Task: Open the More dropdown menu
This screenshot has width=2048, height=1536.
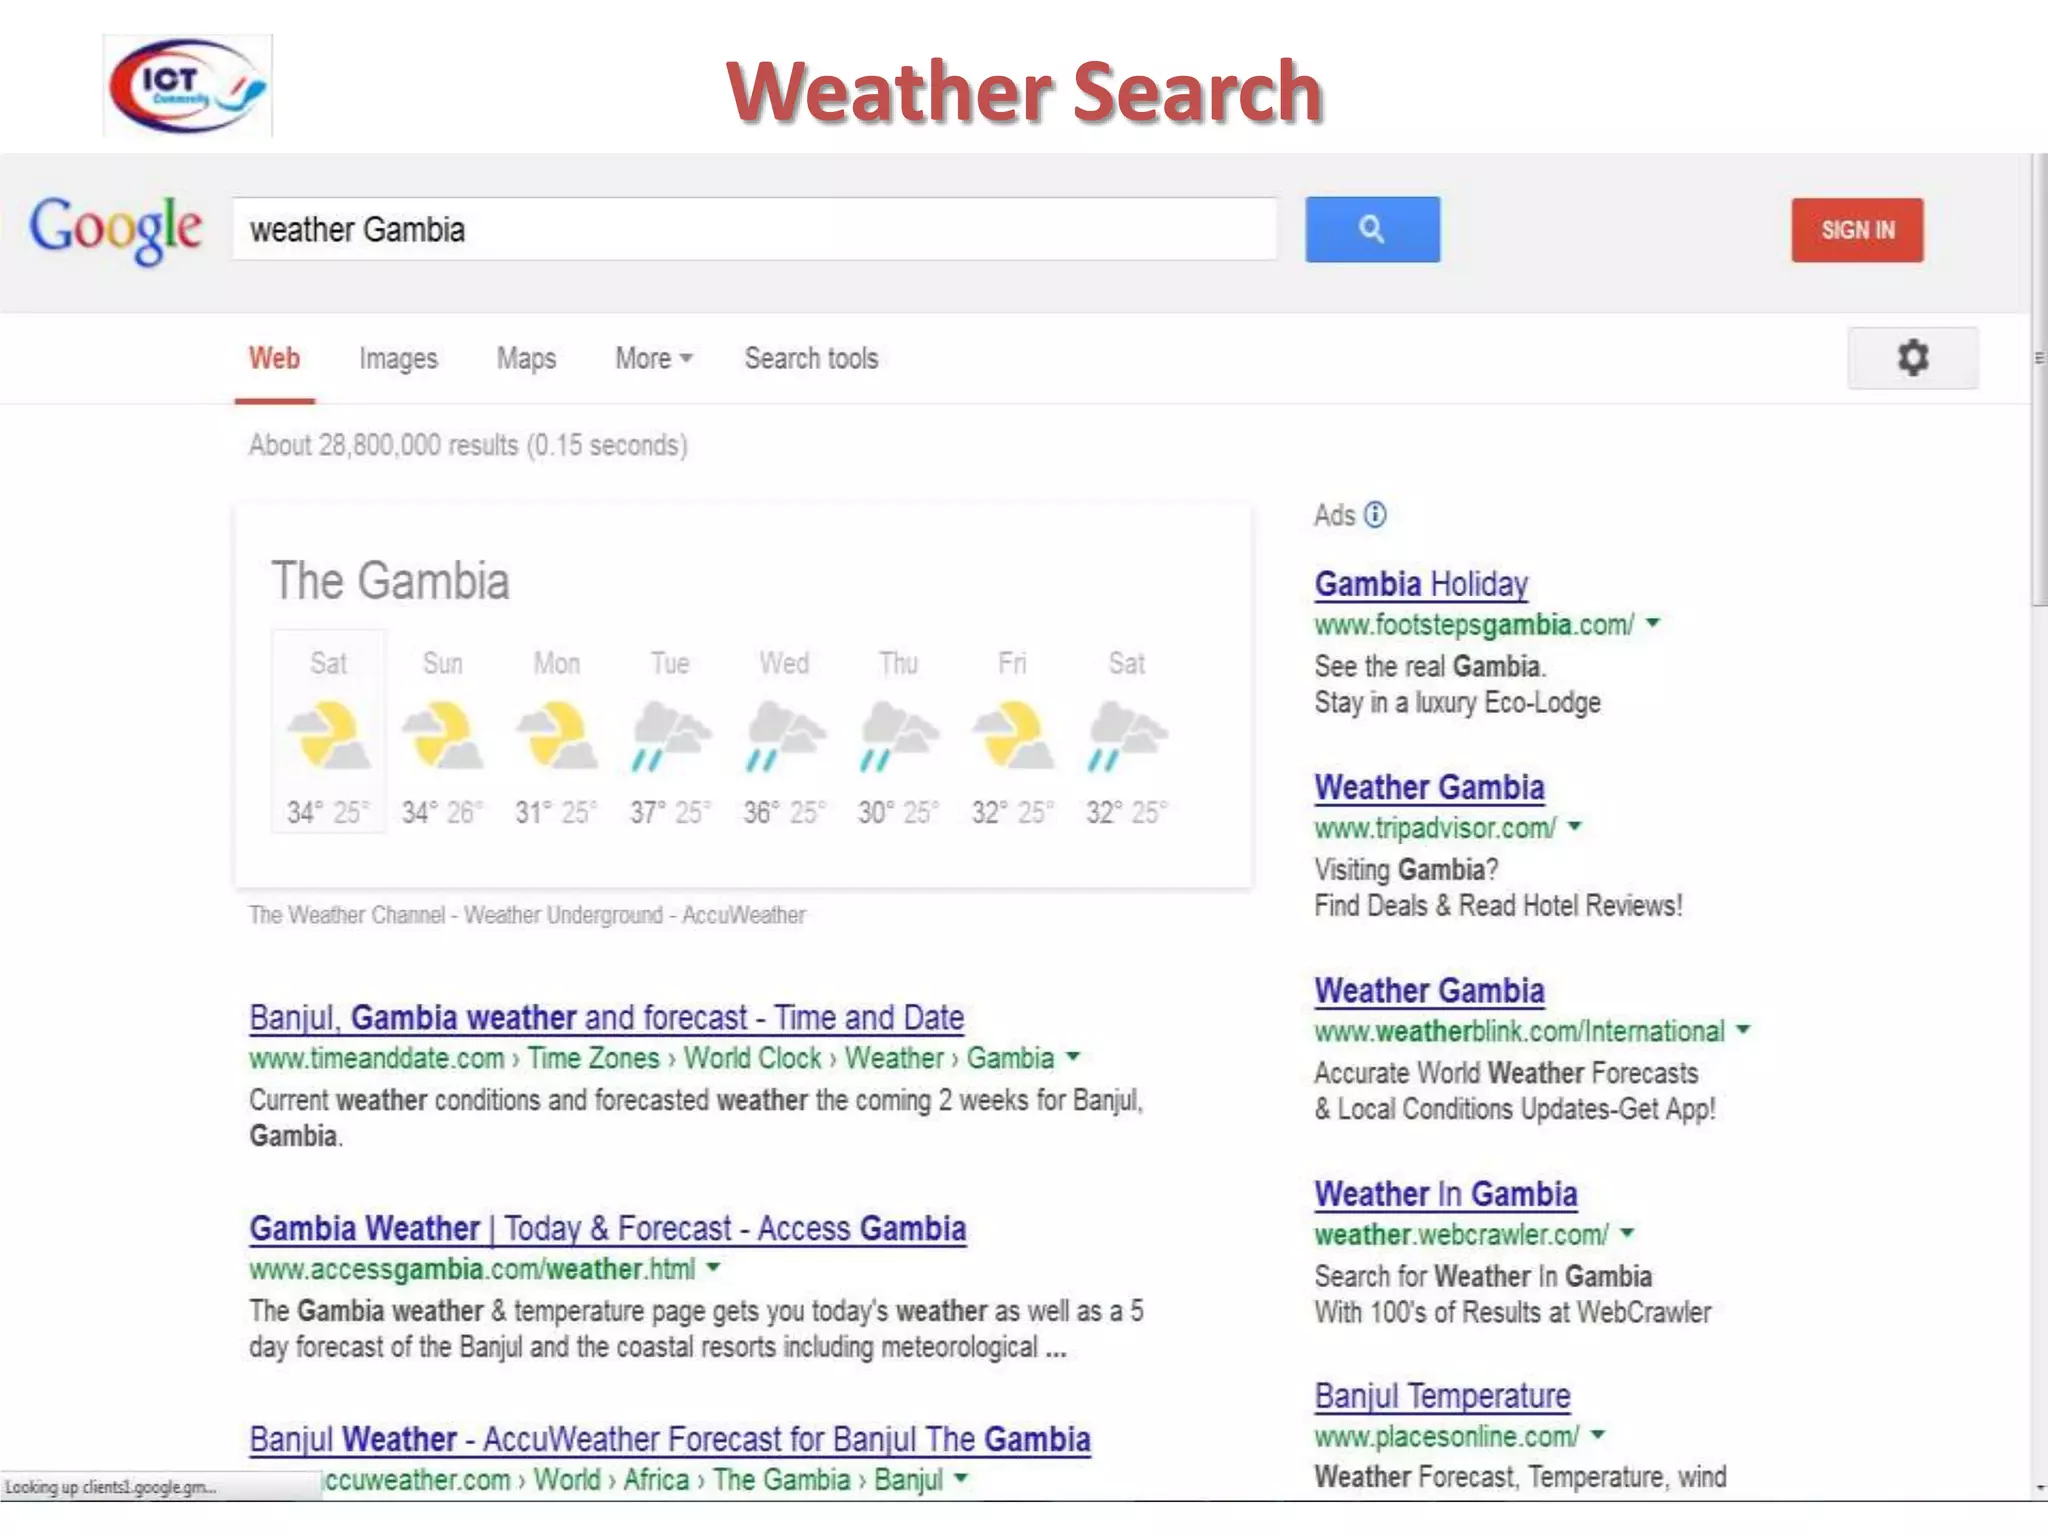Action: [x=653, y=358]
